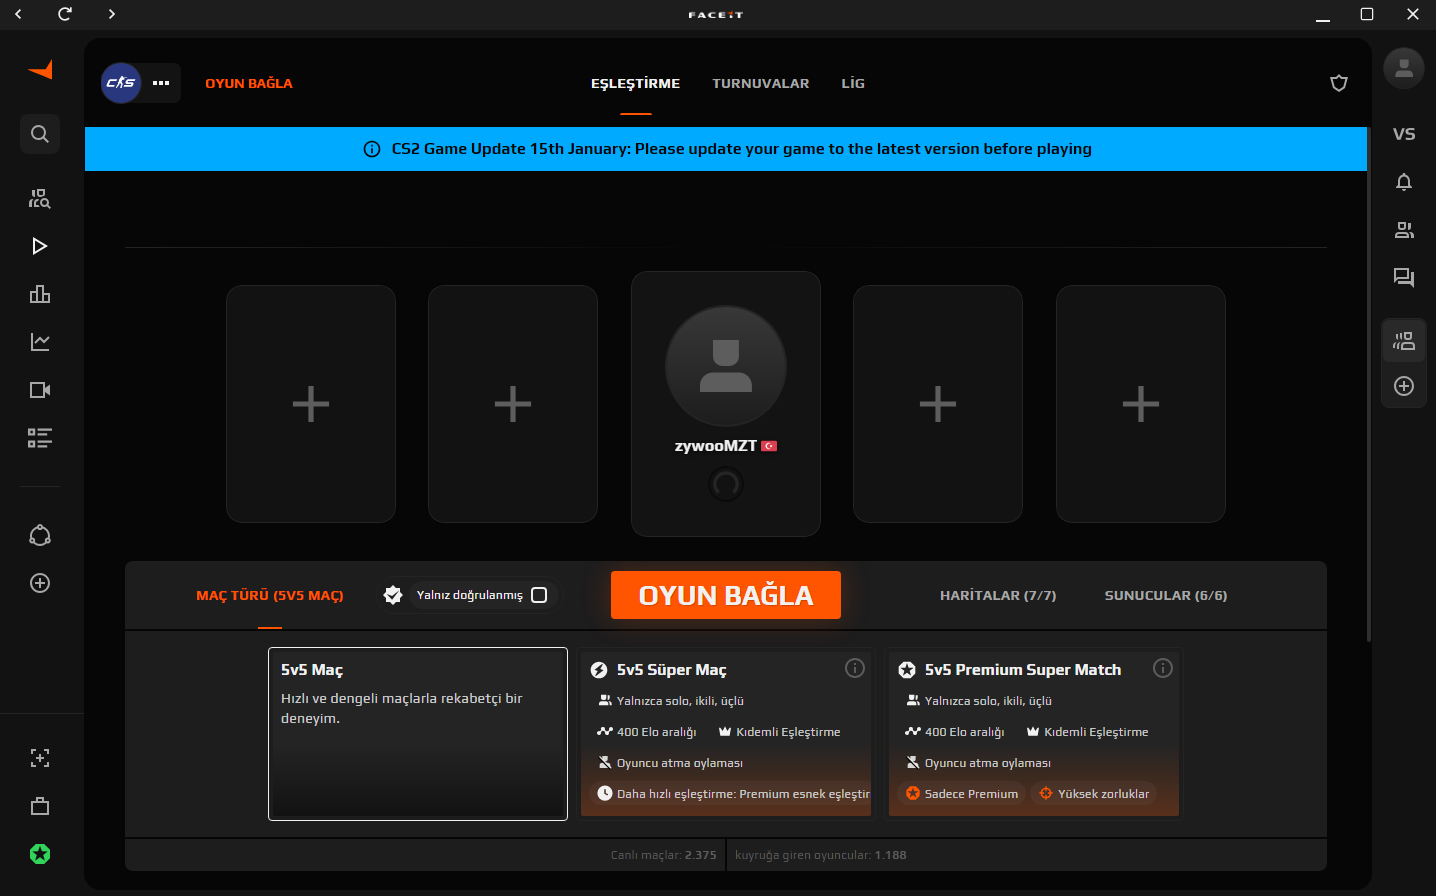Open the chat bubbles icon in right sidebar
Image resolution: width=1436 pixels, height=896 pixels.
(1404, 278)
